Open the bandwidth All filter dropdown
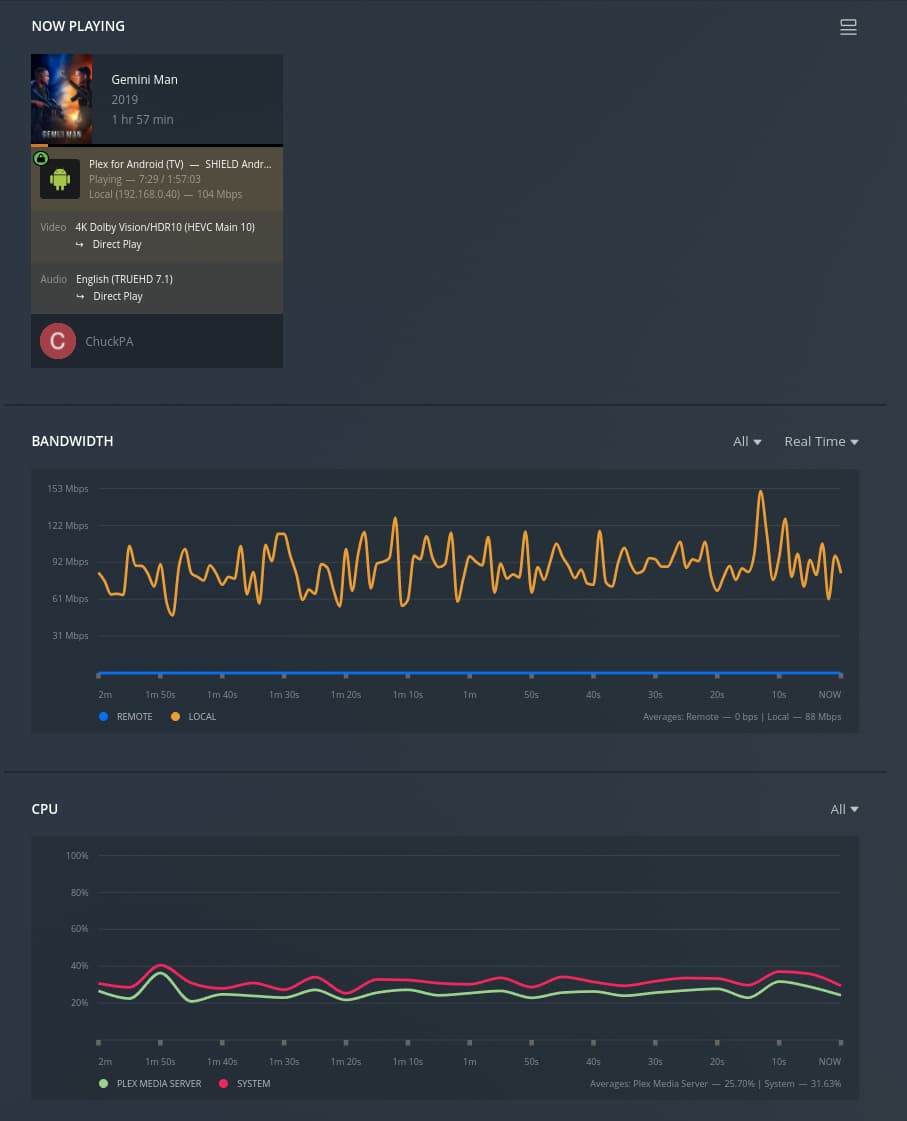Image resolution: width=907 pixels, height=1121 pixels. [747, 442]
